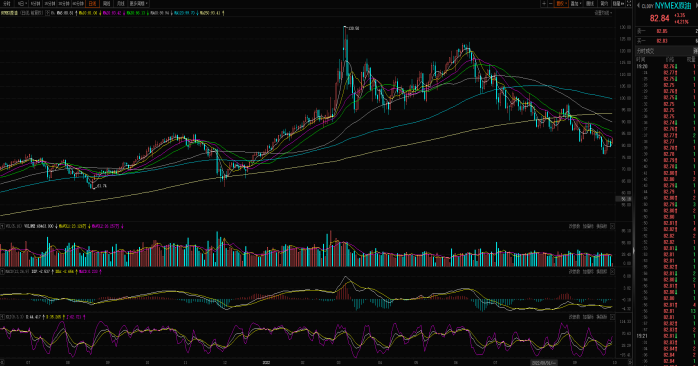Click the MA250 legend value
698x366 pixels.
point(211,13)
